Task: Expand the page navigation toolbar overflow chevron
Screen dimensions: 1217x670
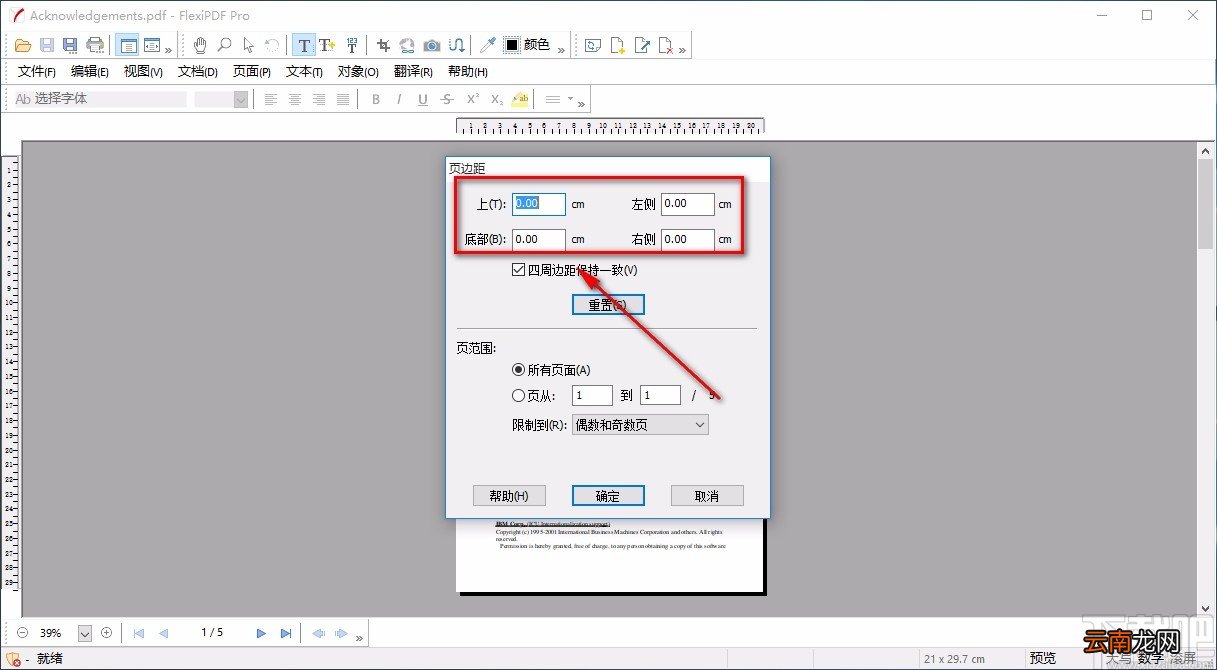Action: [x=359, y=637]
